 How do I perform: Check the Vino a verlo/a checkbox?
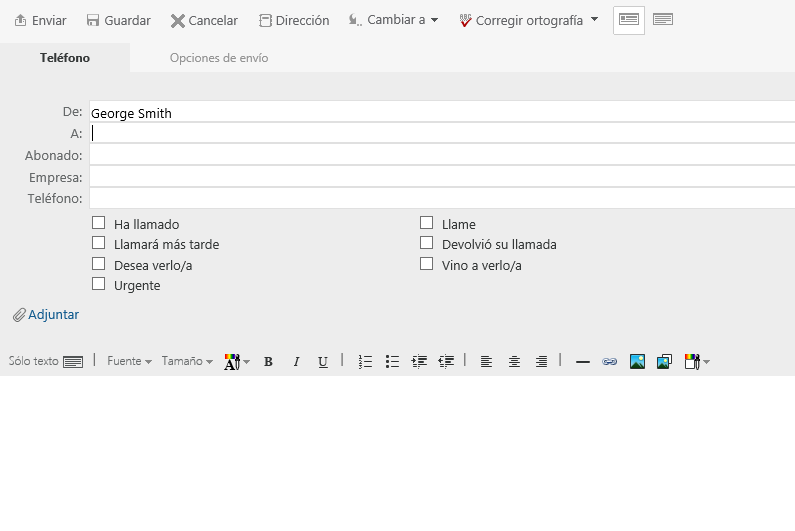[x=426, y=264]
